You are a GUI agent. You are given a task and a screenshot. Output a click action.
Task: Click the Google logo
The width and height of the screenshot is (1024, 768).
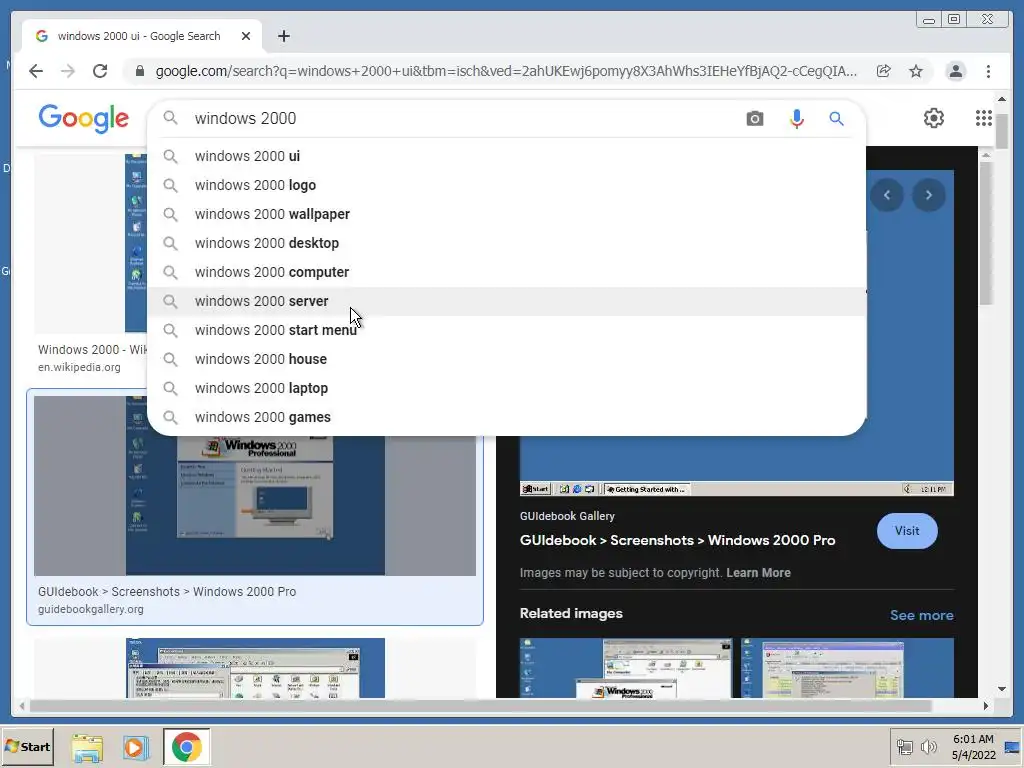[x=84, y=118]
